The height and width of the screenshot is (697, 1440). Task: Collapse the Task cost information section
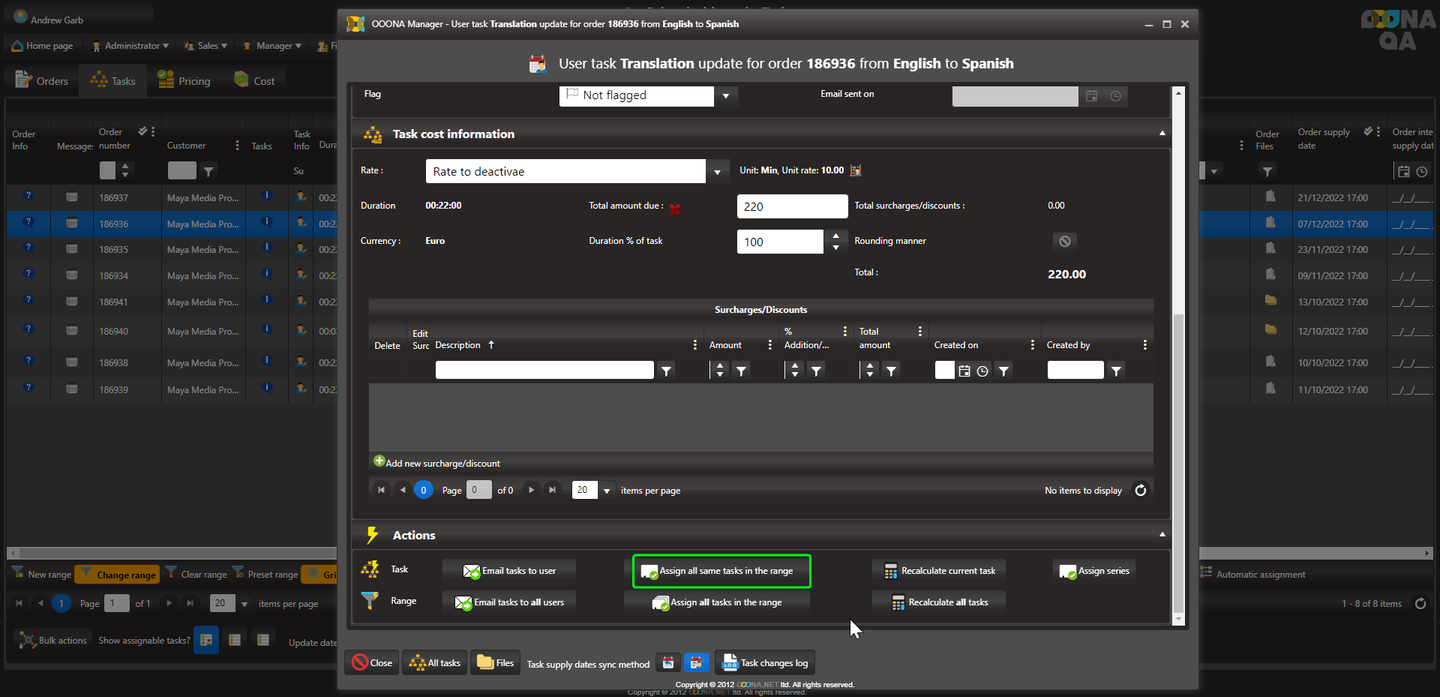click(x=1161, y=133)
